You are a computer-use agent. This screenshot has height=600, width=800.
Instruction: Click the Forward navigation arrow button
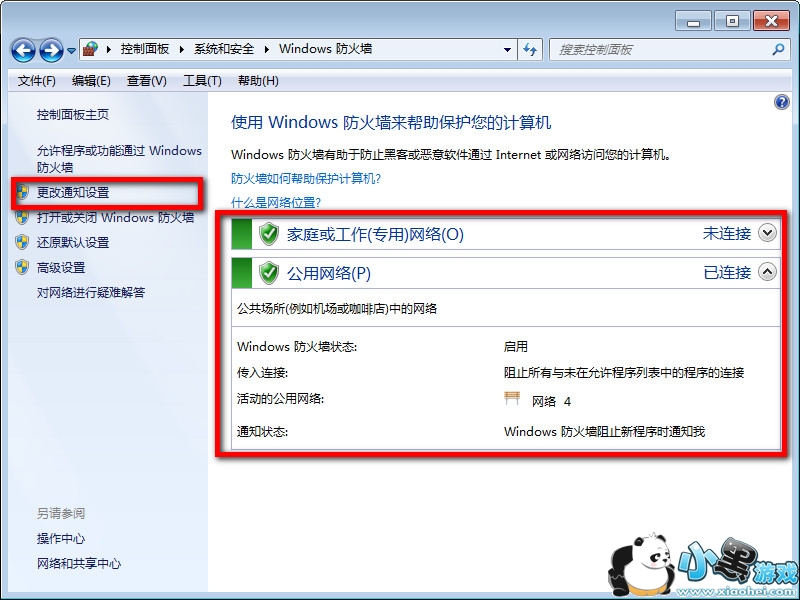[x=52, y=50]
